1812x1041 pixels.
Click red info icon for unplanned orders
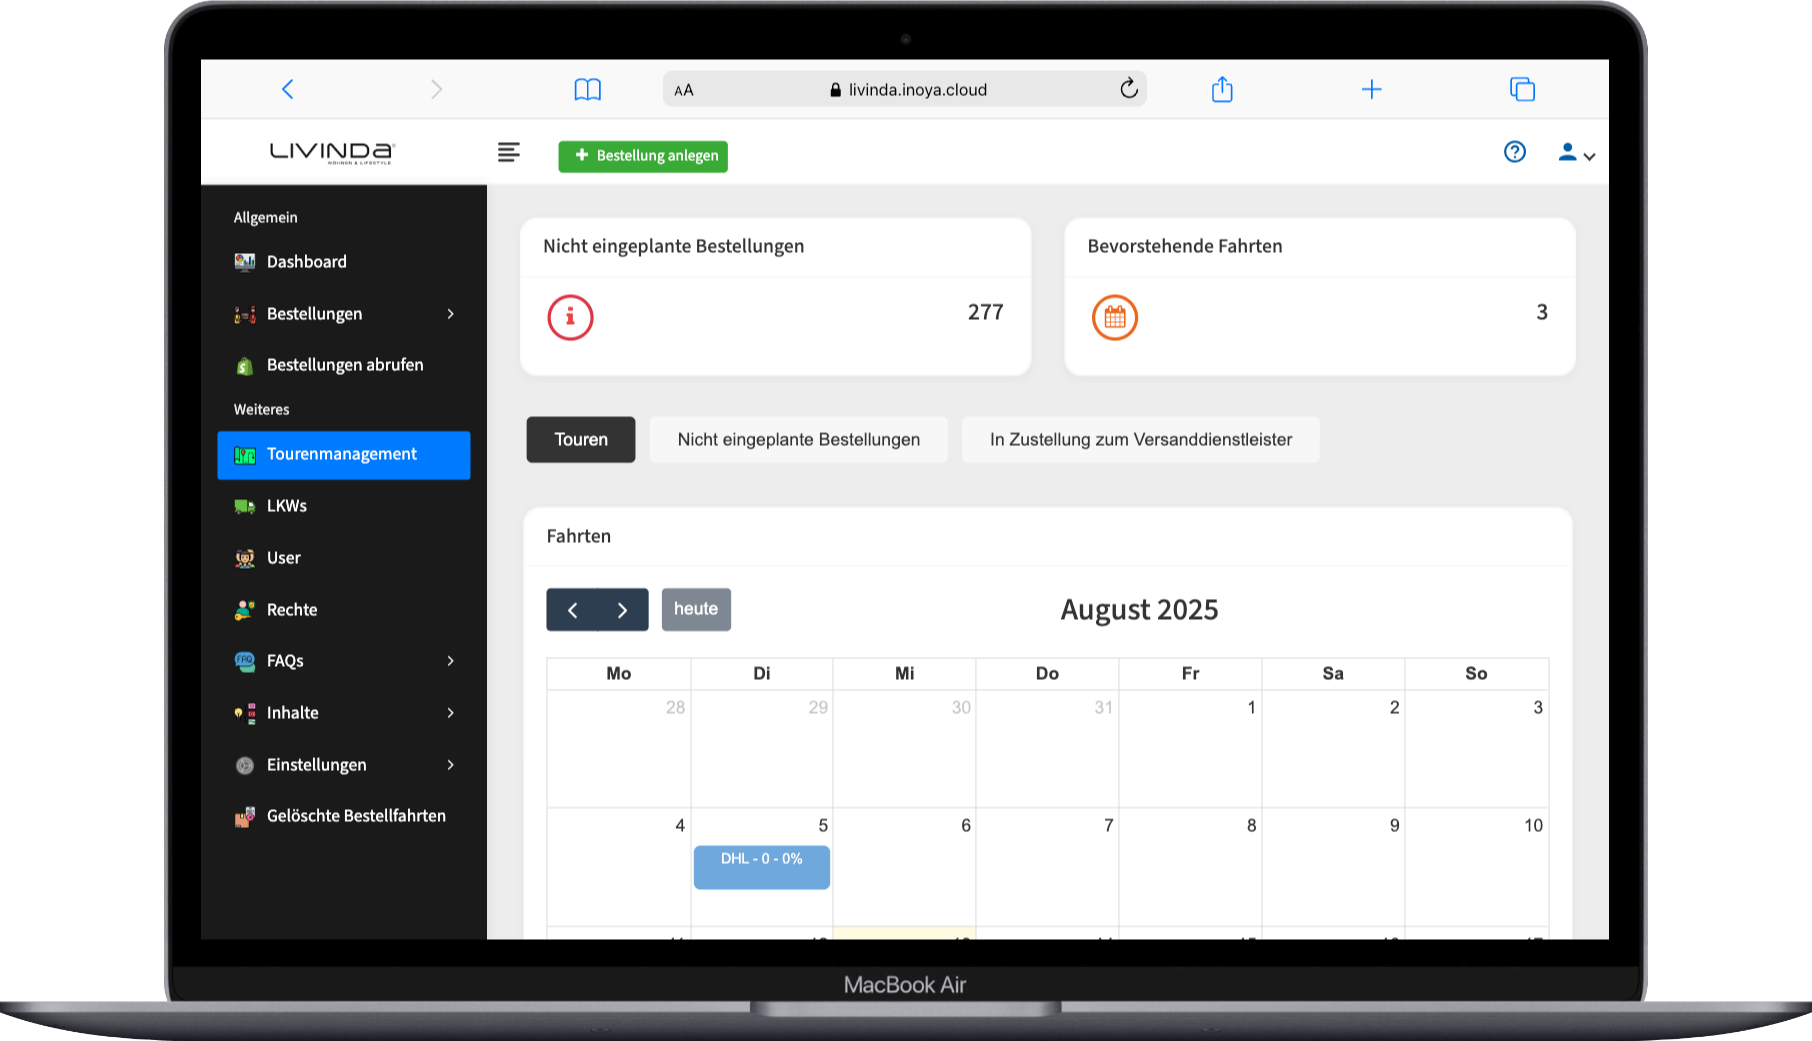tap(570, 318)
